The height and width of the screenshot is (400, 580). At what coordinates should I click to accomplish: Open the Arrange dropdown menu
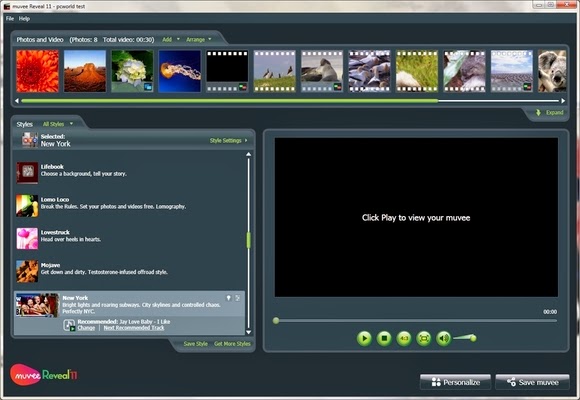click(x=199, y=40)
